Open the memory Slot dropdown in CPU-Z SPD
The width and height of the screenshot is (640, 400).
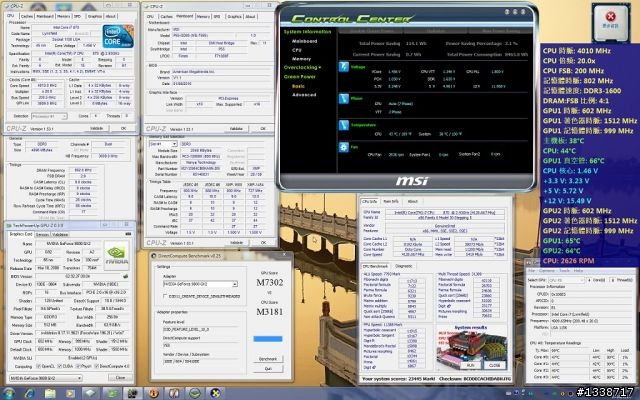tap(163, 144)
